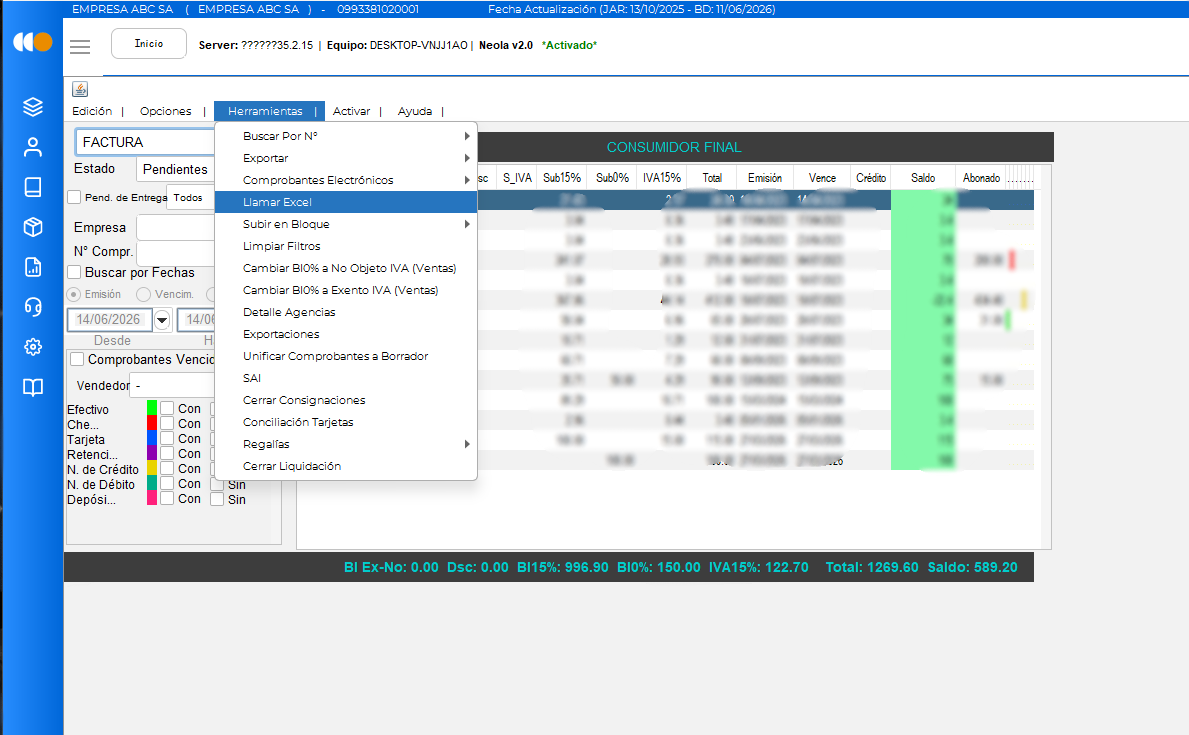Click the Abonado column header
Viewport: 1189px width, 735px height.
[x=981, y=177]
